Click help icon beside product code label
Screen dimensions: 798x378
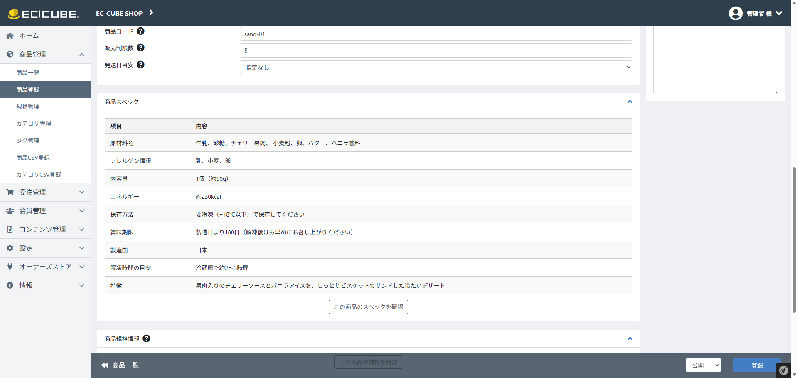(140, 31)
